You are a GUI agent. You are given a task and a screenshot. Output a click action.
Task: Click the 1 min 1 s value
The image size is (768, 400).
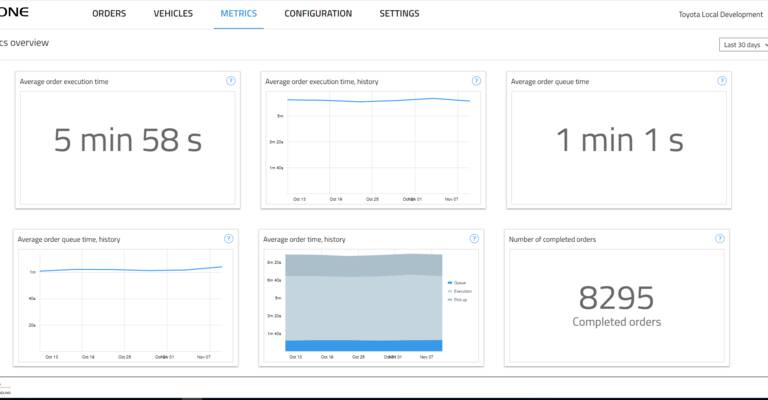coord(620,141)
